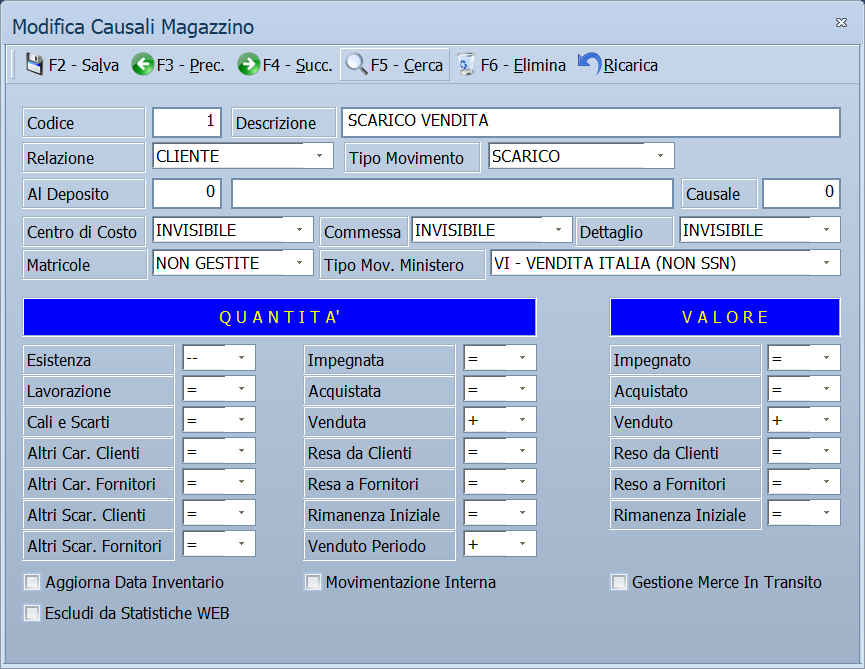
Task: Open the Esistenza quantity dropdown
Action: (241, 358)
